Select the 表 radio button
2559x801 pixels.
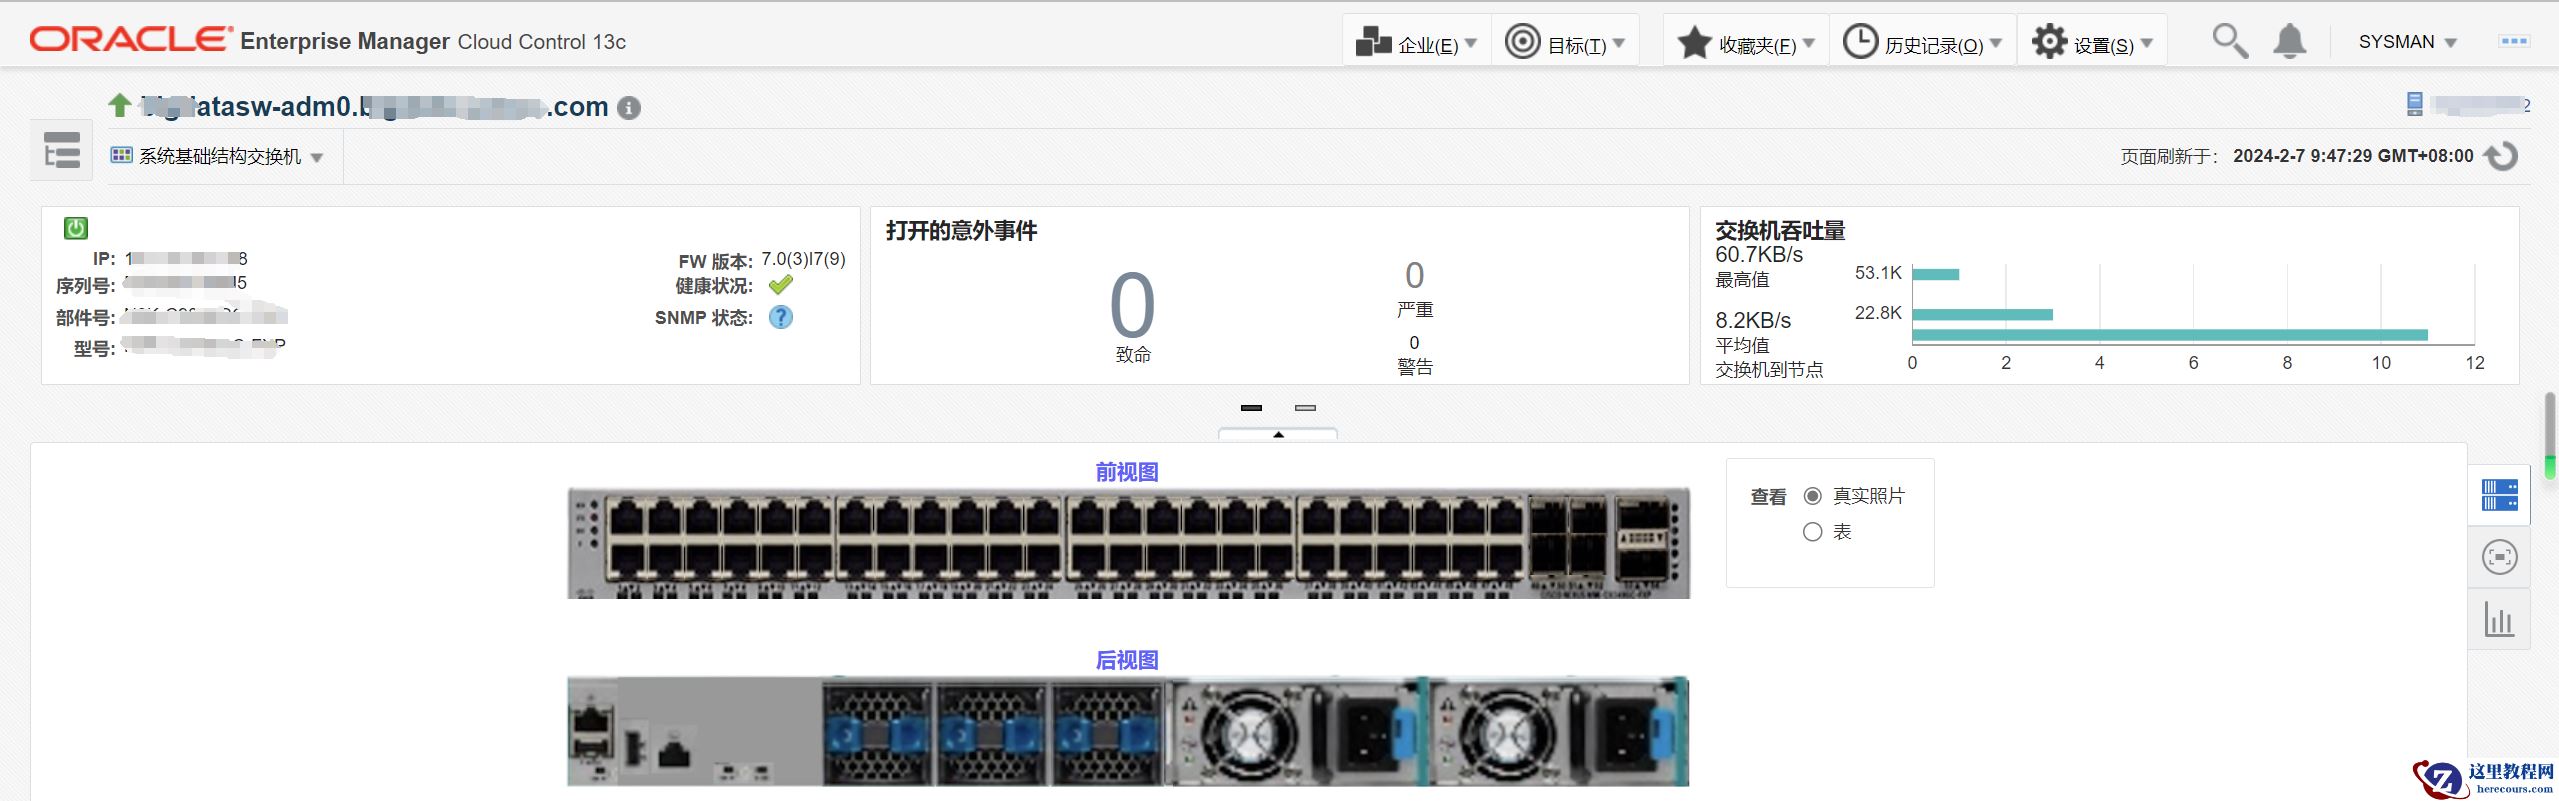[1812, 532]
